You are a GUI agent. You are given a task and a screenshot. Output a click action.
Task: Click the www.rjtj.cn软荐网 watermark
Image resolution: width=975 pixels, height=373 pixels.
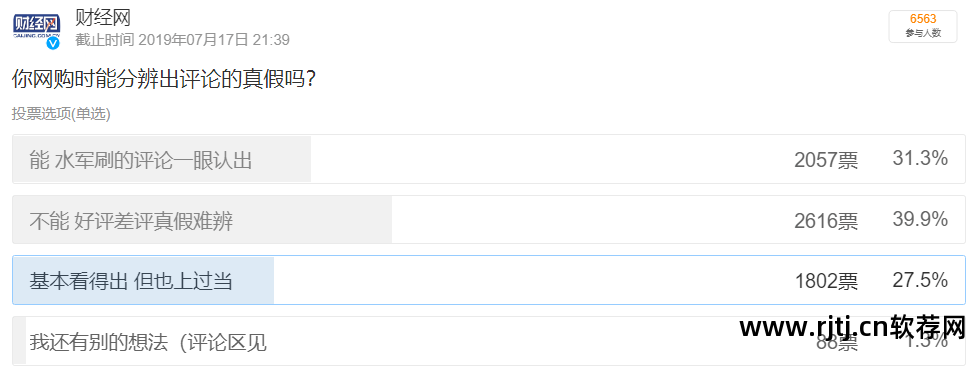(x=852, y=327)
